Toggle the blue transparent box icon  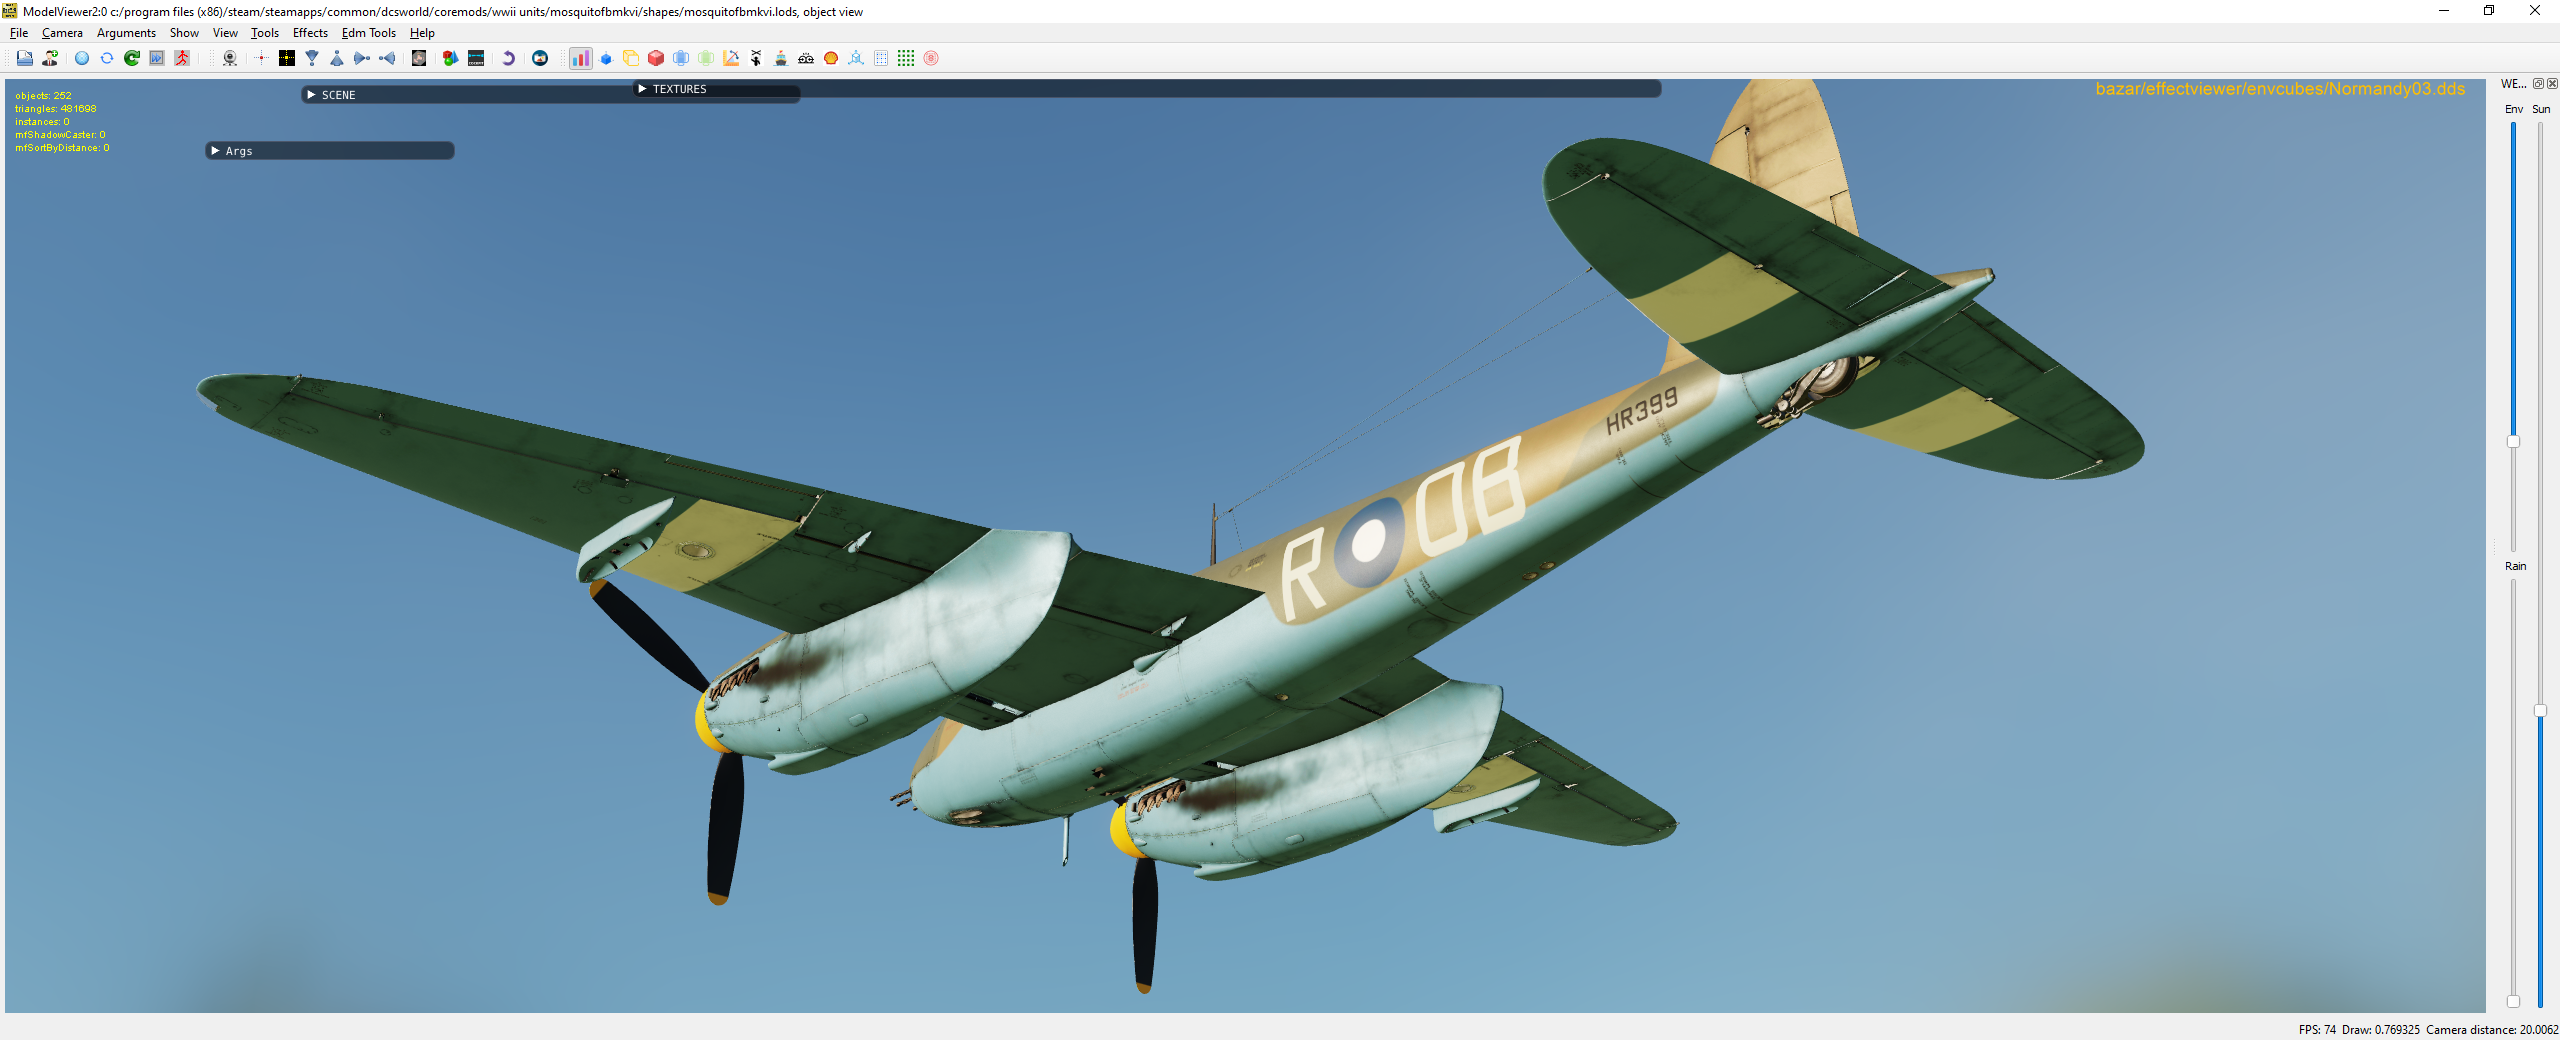point(681,58)
